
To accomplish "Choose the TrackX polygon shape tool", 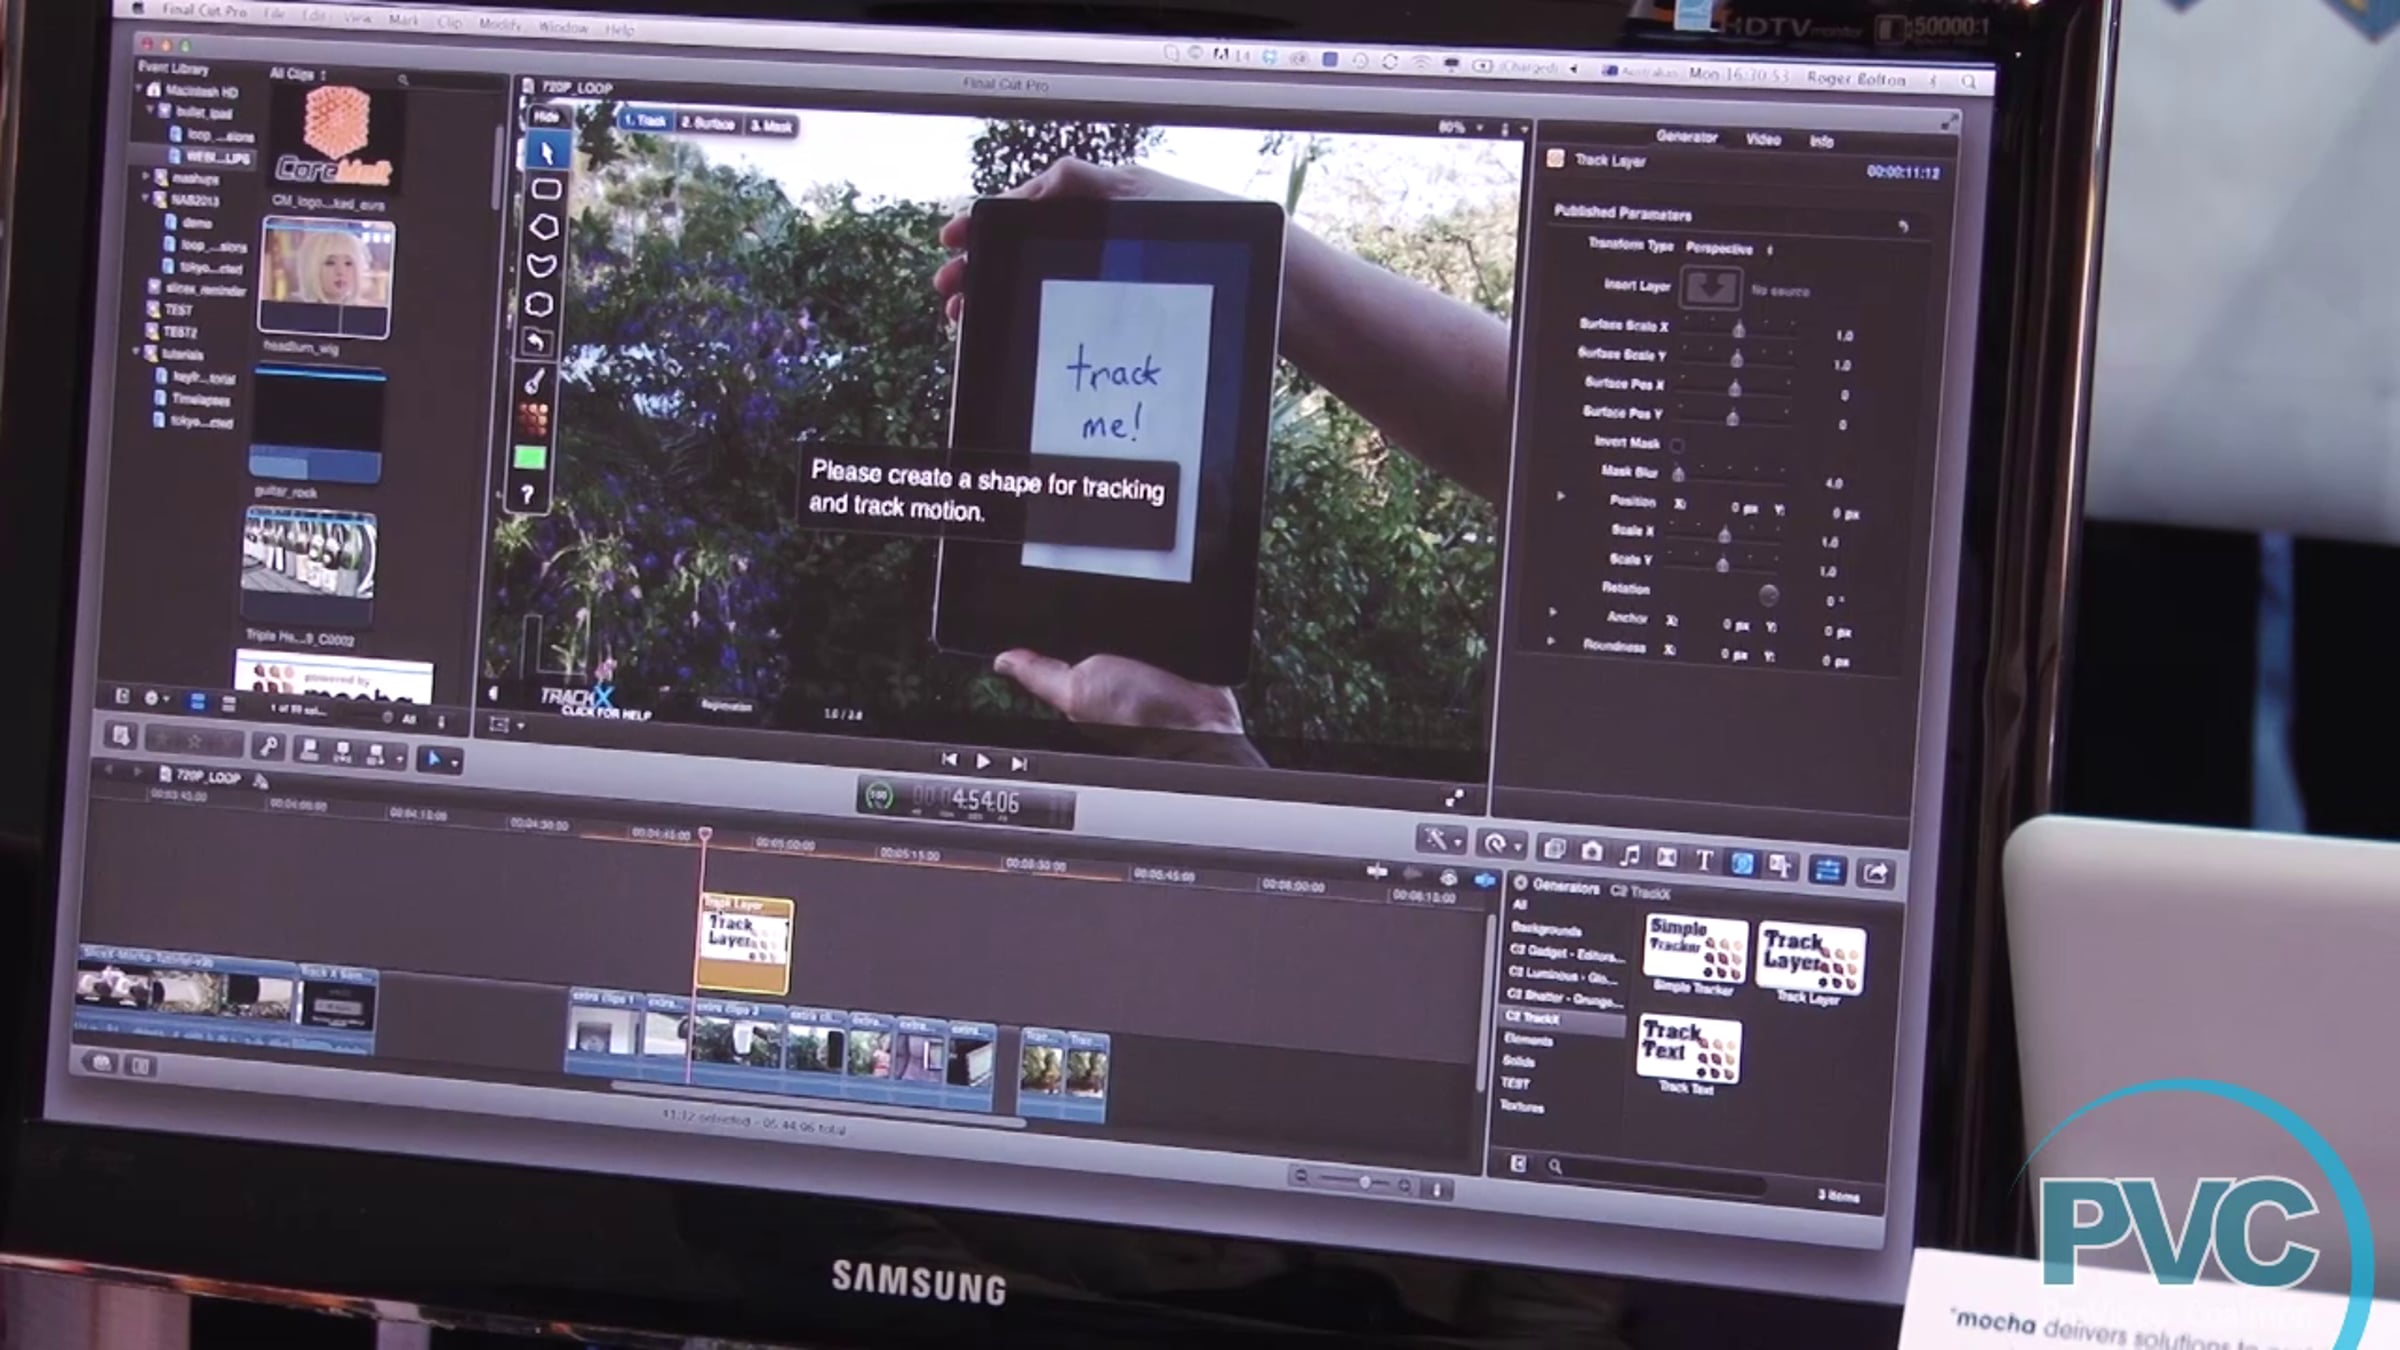I will coord(544,227).
